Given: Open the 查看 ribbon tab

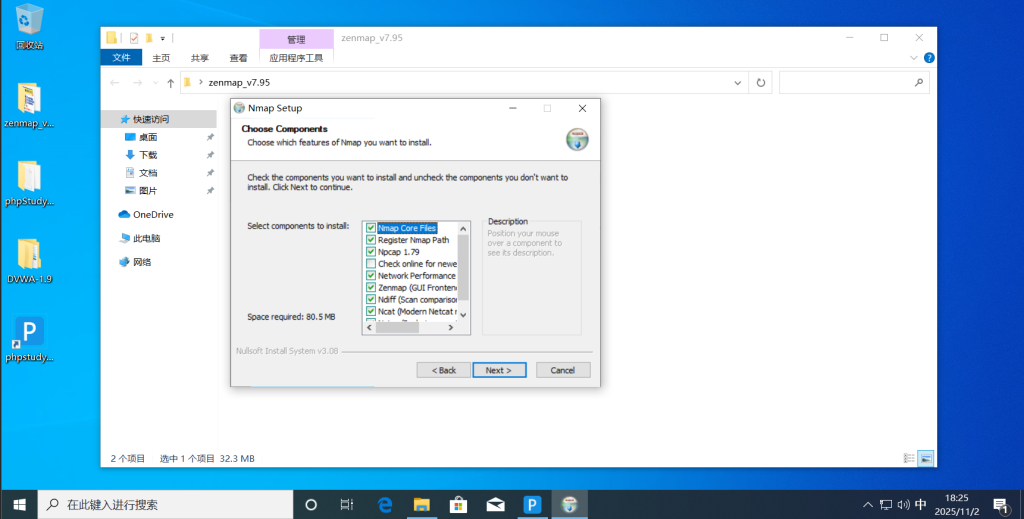Looking at the screenshot, I should tap(238, 58).
